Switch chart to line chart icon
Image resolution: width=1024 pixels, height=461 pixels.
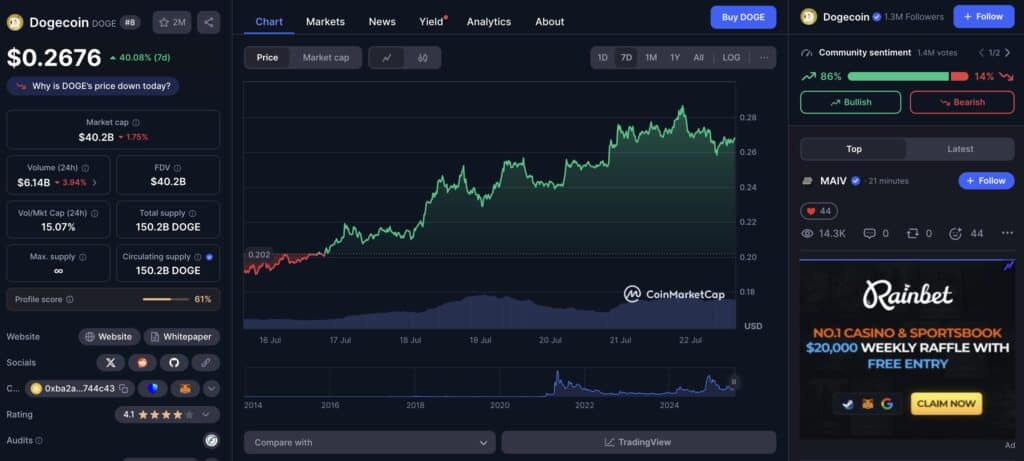point(387,57)
